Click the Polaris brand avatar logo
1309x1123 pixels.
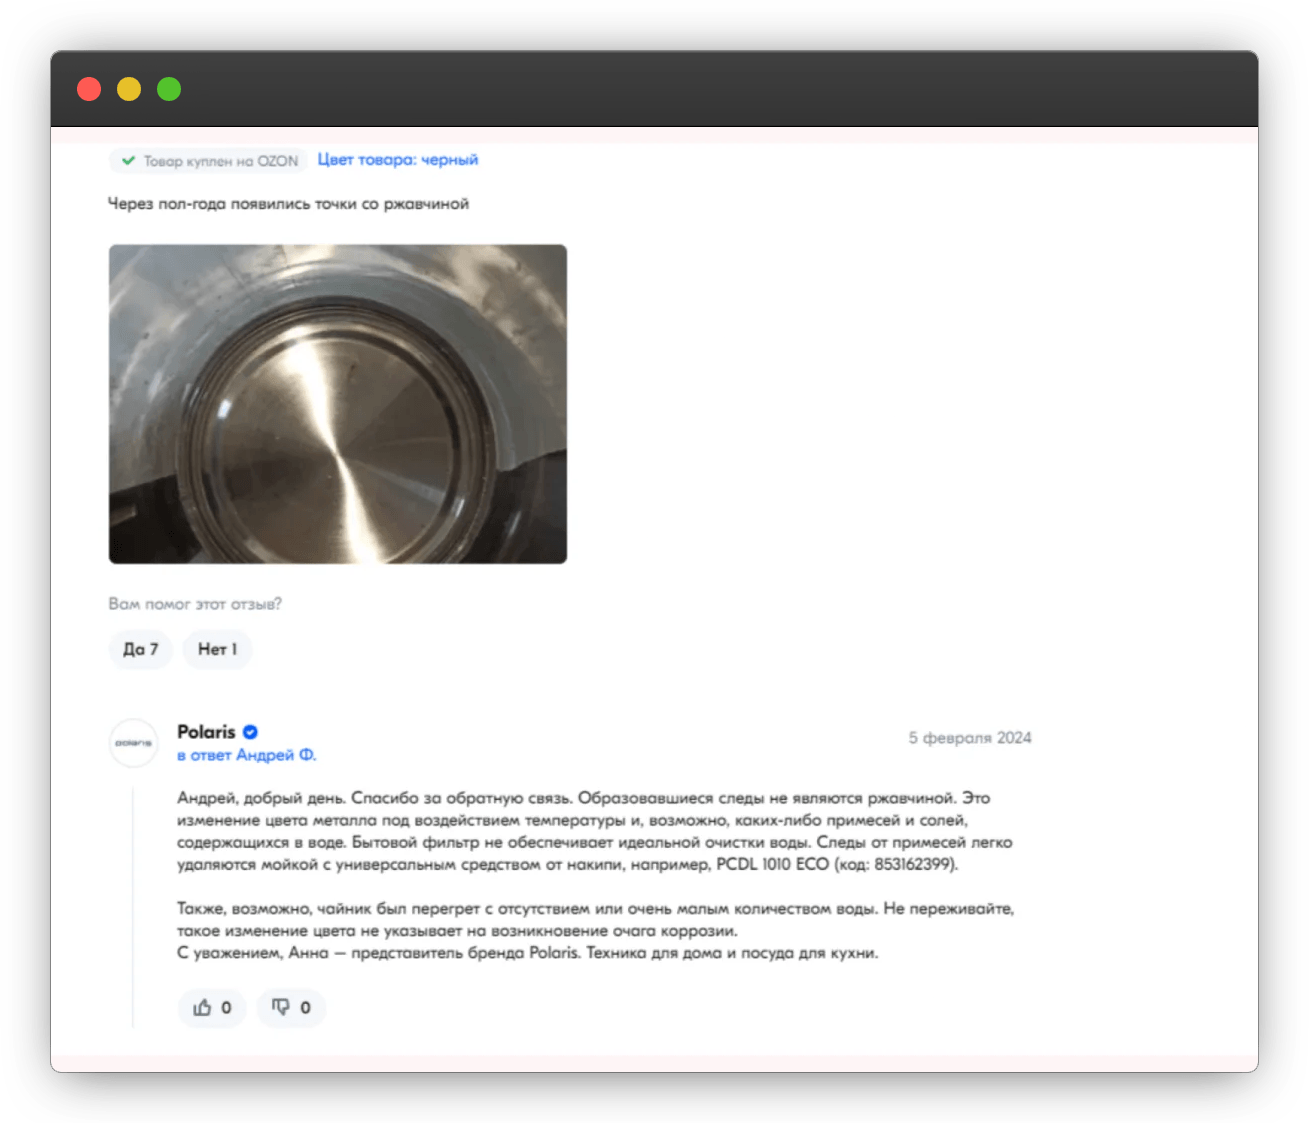(x=133, y=743)
